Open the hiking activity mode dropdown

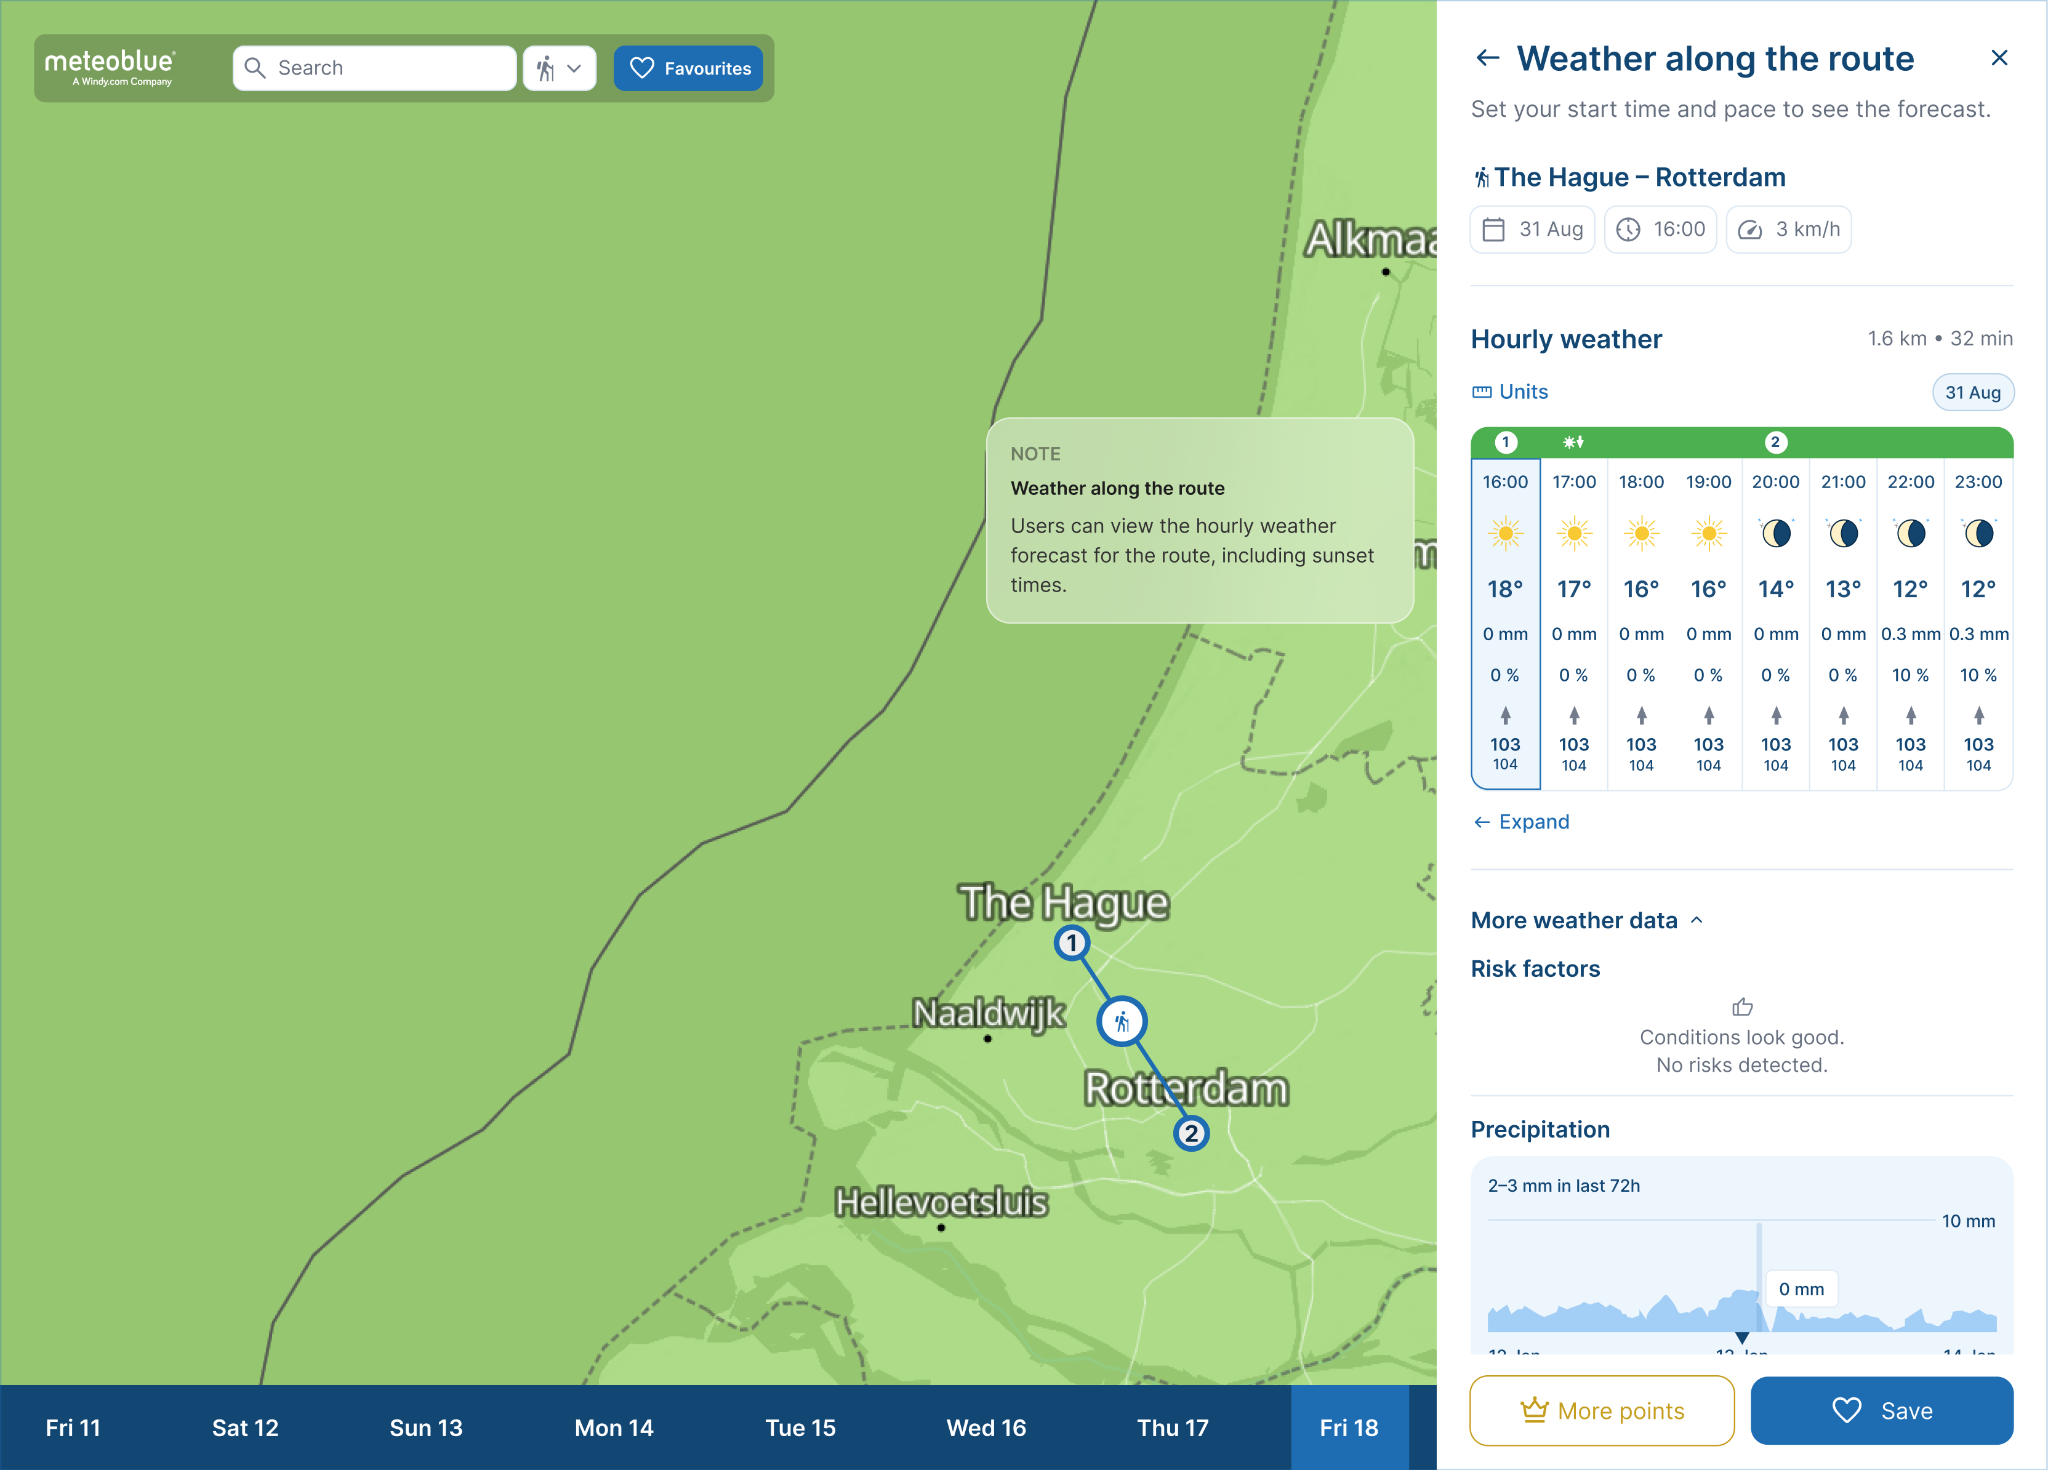tap(560, 68)
